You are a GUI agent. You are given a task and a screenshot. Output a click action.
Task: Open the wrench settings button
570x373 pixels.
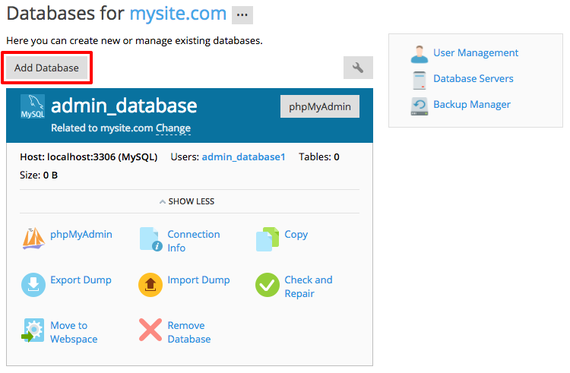click(x=358, y=68)
